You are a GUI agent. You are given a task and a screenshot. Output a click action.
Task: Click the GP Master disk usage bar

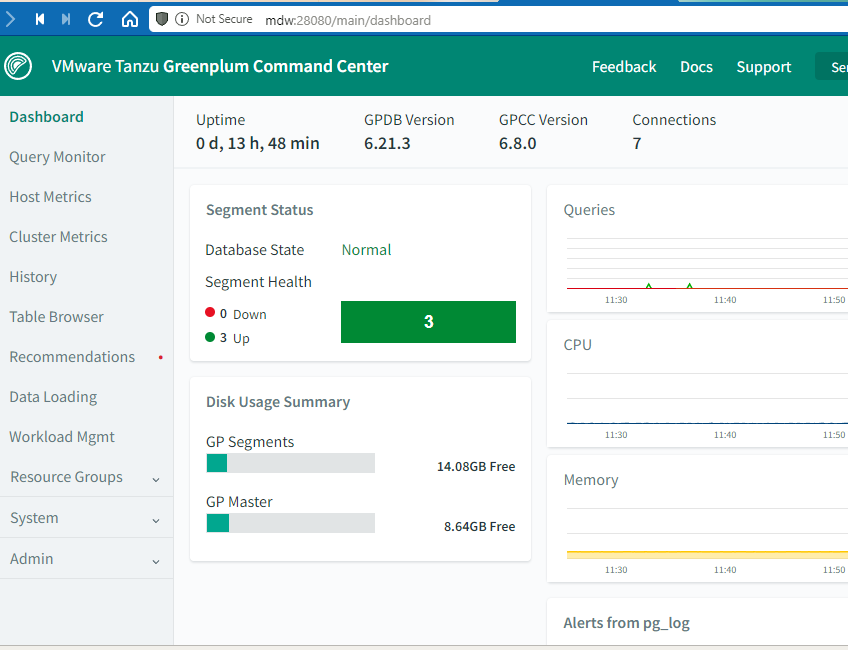point(290,523)
